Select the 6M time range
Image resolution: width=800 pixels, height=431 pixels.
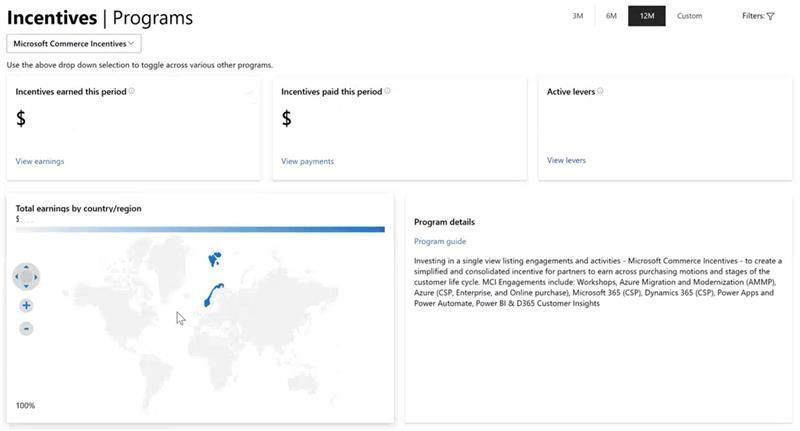(611, 16)
